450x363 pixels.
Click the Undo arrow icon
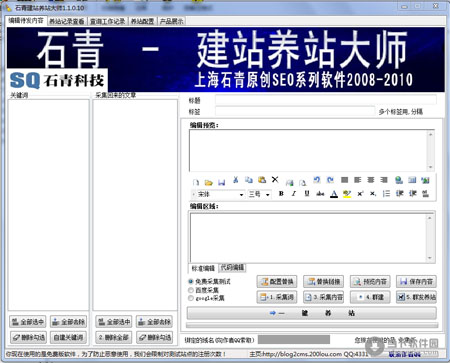pos(317,180)
